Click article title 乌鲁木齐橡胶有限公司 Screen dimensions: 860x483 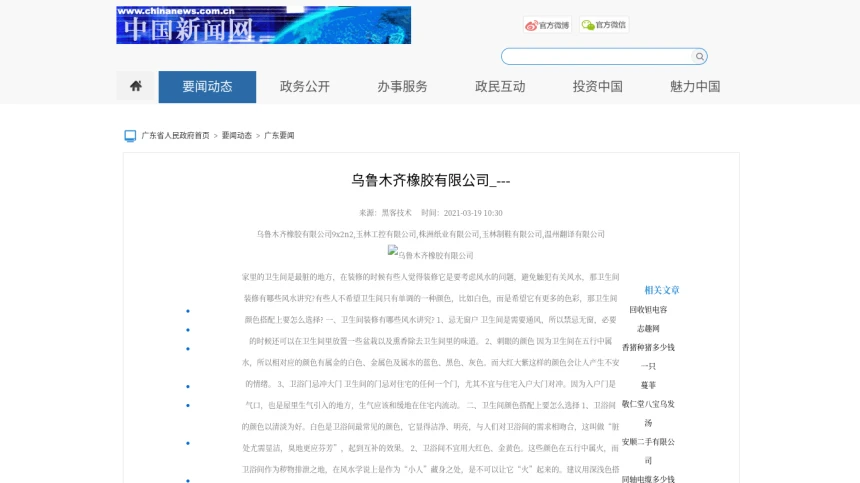[431, 180]
